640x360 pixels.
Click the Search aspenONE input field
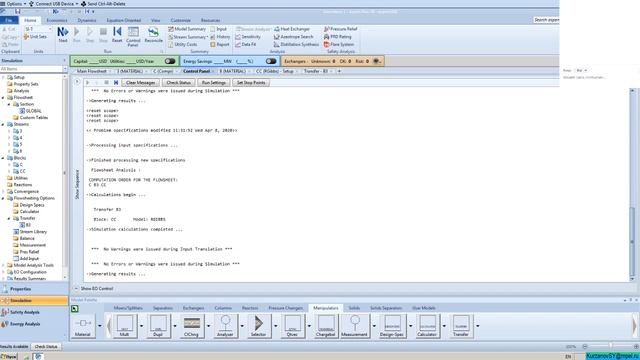click(546, 20)
